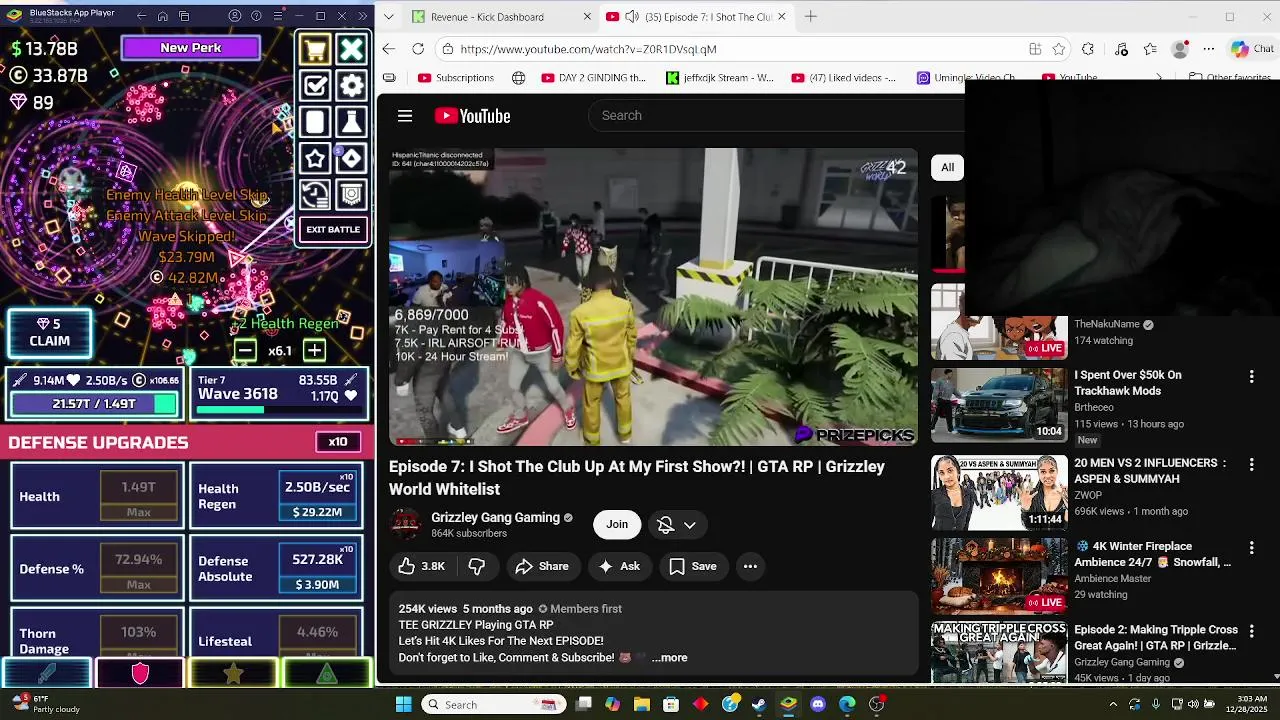Close the game menu with green X
1280x720 pixels.
click(351, 49)
